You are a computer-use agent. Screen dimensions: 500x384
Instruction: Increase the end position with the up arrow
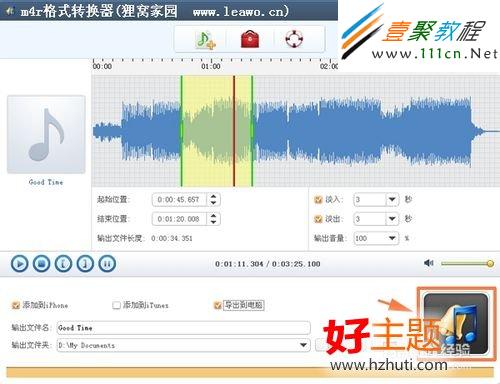coord(213,216)
